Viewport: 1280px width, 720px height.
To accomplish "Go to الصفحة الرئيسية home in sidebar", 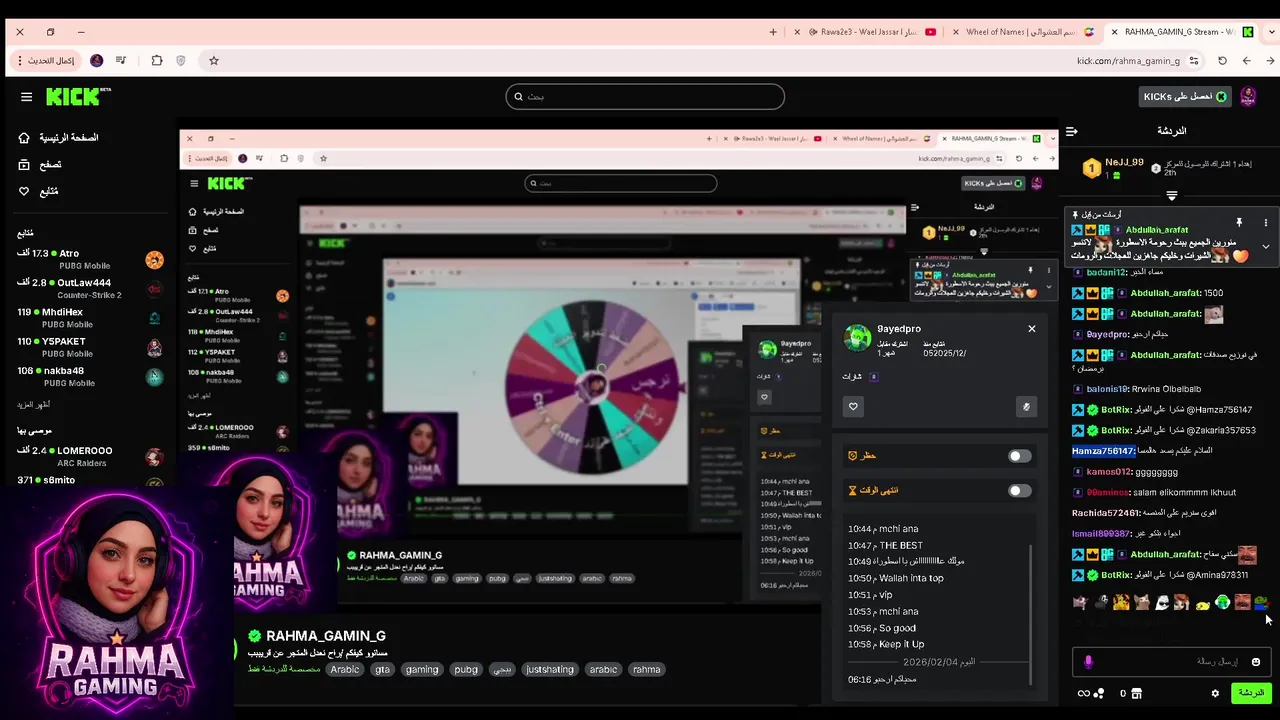I will coord(59,138).
